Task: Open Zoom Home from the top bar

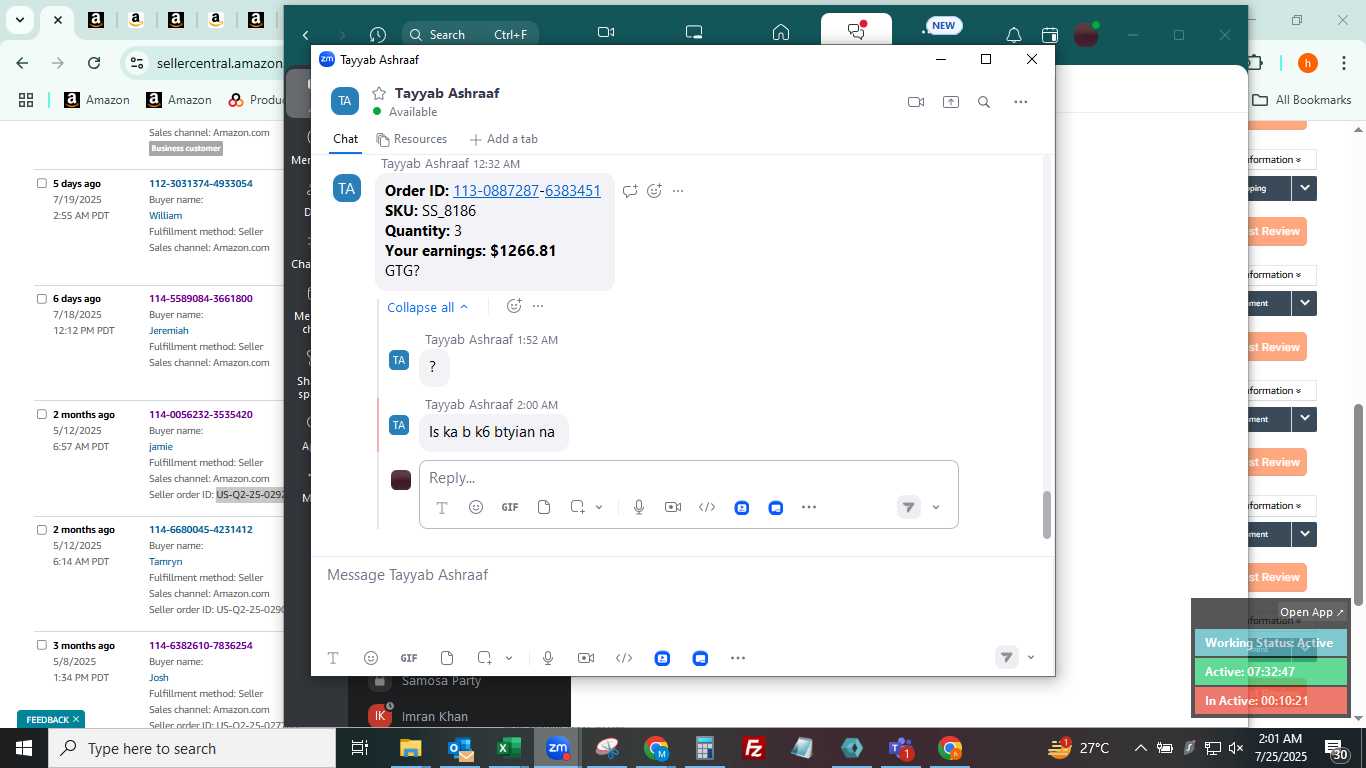Action: [x=781, y=33]
